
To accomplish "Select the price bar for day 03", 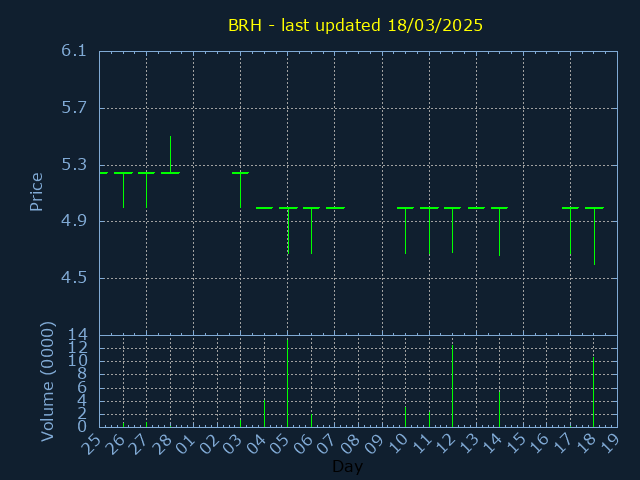I will click(240, 190).
